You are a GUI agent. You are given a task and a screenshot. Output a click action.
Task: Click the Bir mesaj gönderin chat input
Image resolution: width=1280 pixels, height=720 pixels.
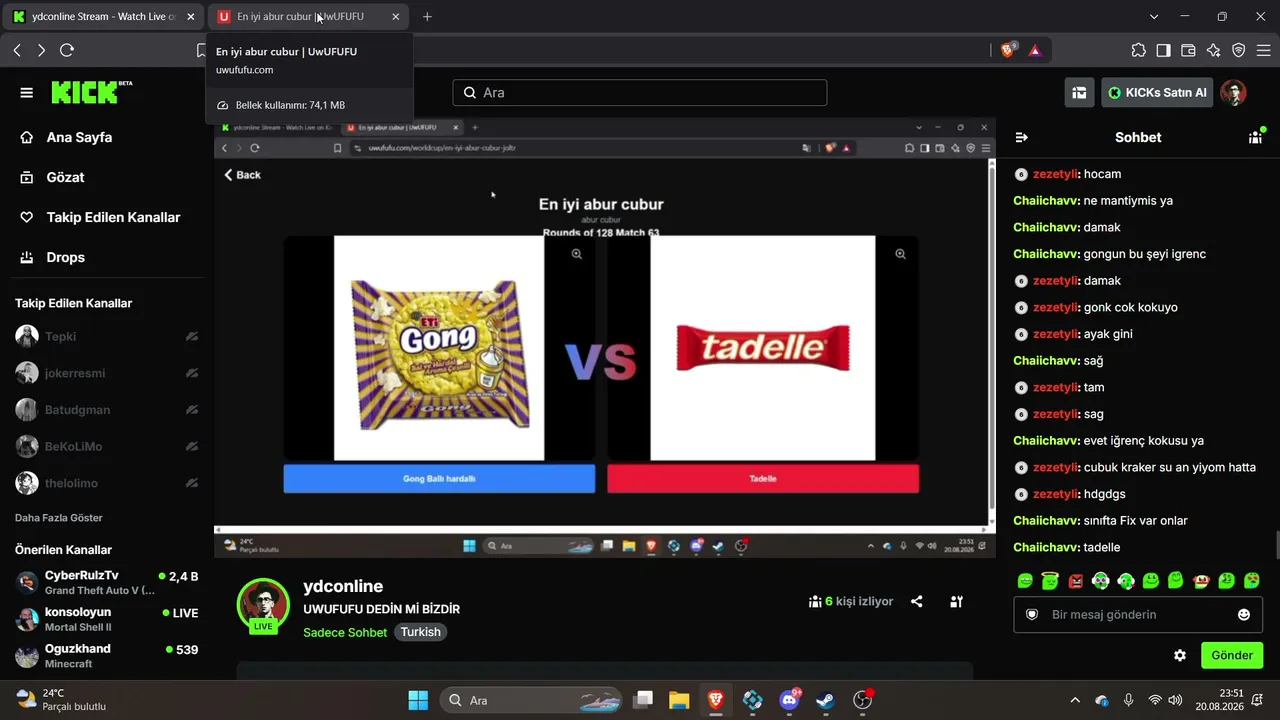1138,615
